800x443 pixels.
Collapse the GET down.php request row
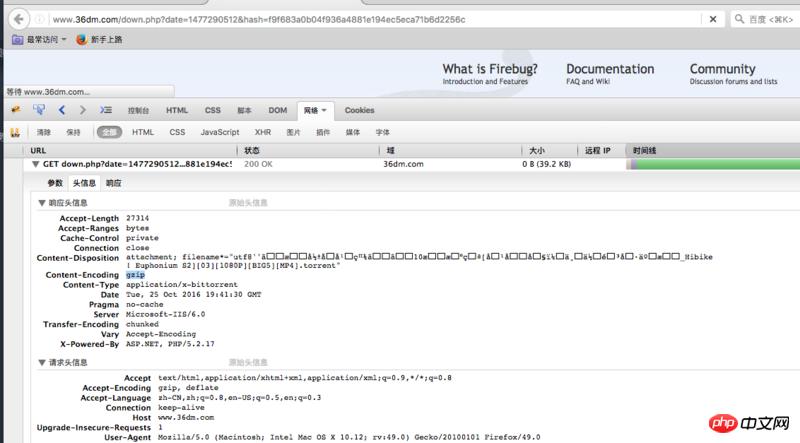35,164
